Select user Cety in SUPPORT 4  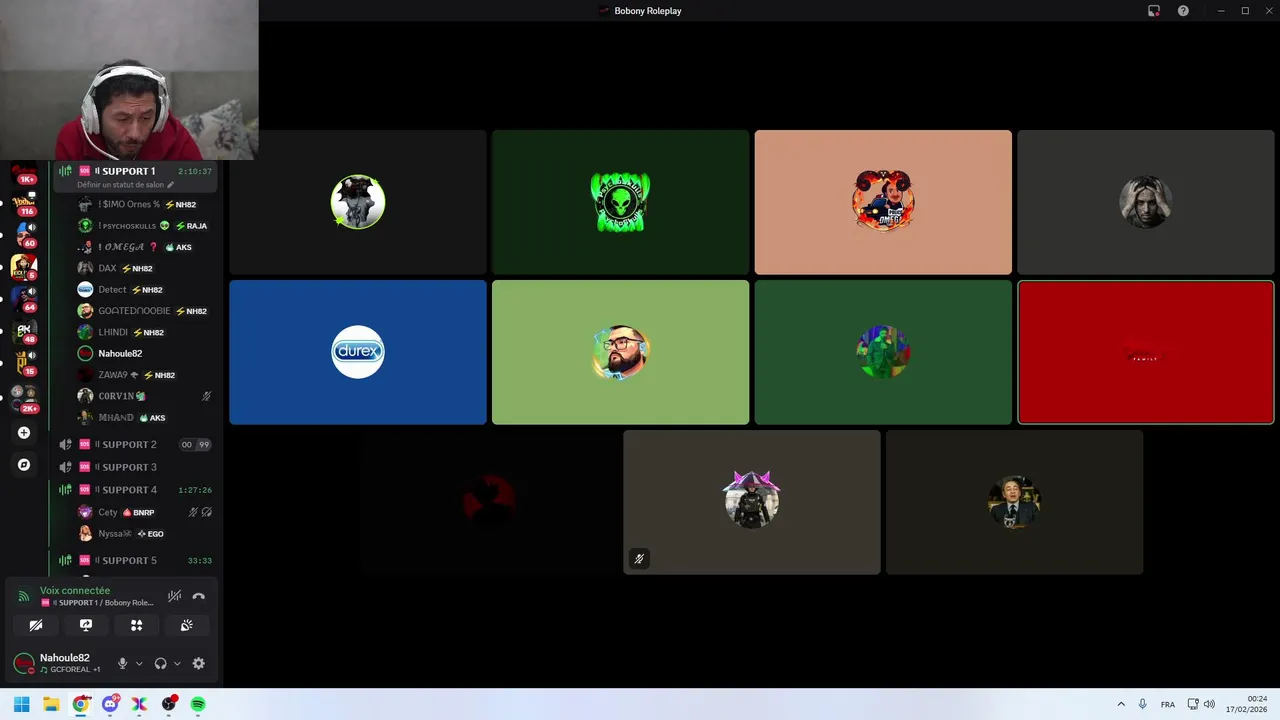[x=145, y=512]
